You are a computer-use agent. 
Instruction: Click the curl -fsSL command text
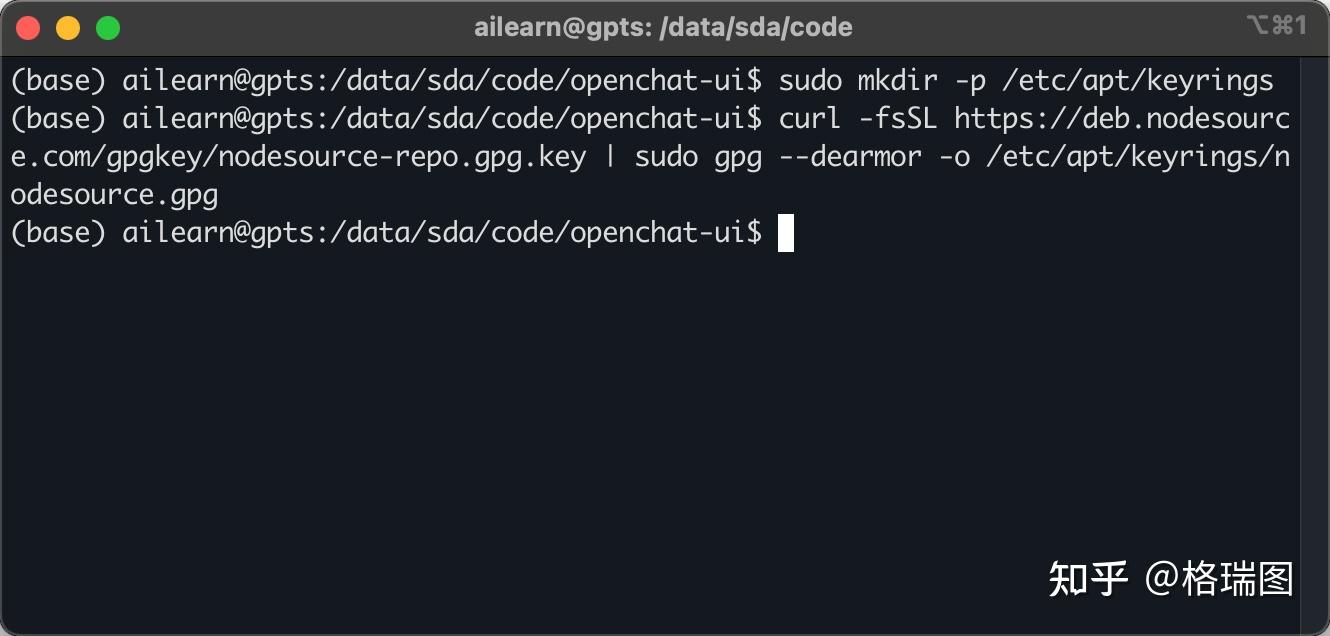pos(860,118)
